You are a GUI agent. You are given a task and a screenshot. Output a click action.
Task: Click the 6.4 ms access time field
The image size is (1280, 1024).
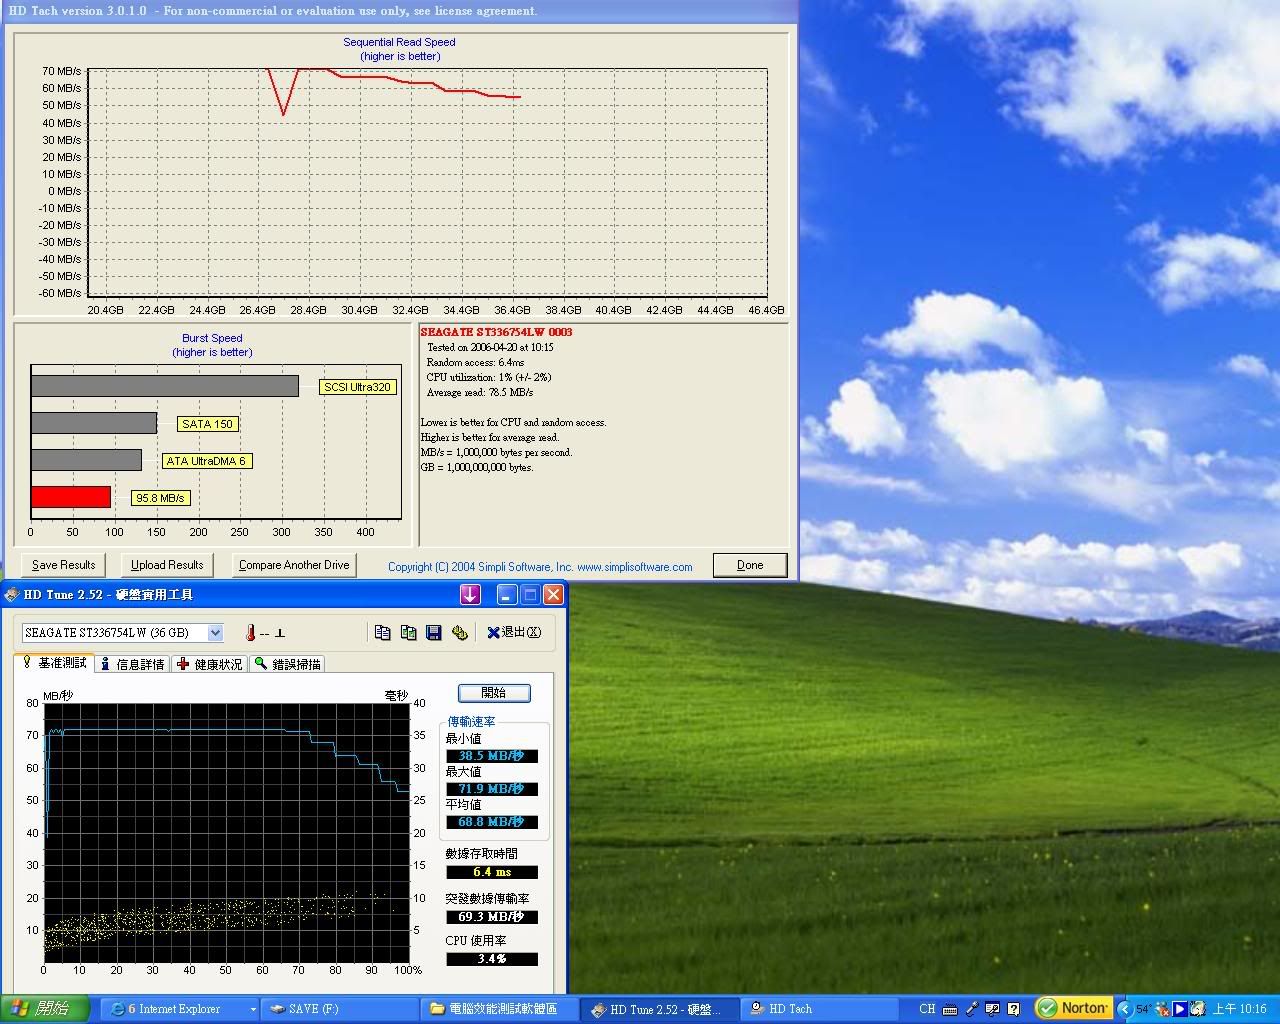click(x=492, y=872)
